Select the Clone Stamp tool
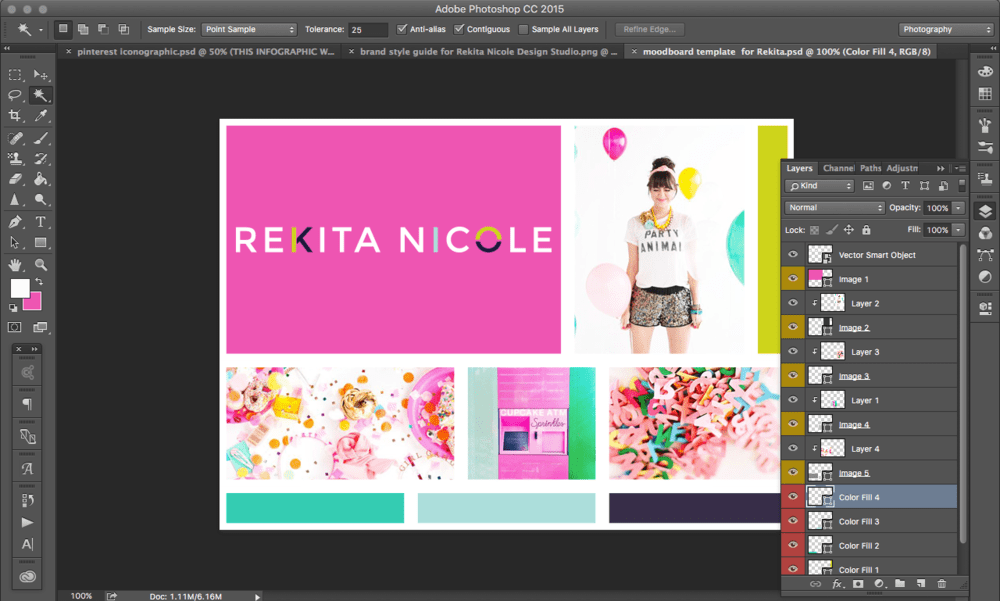 (15, 158)
